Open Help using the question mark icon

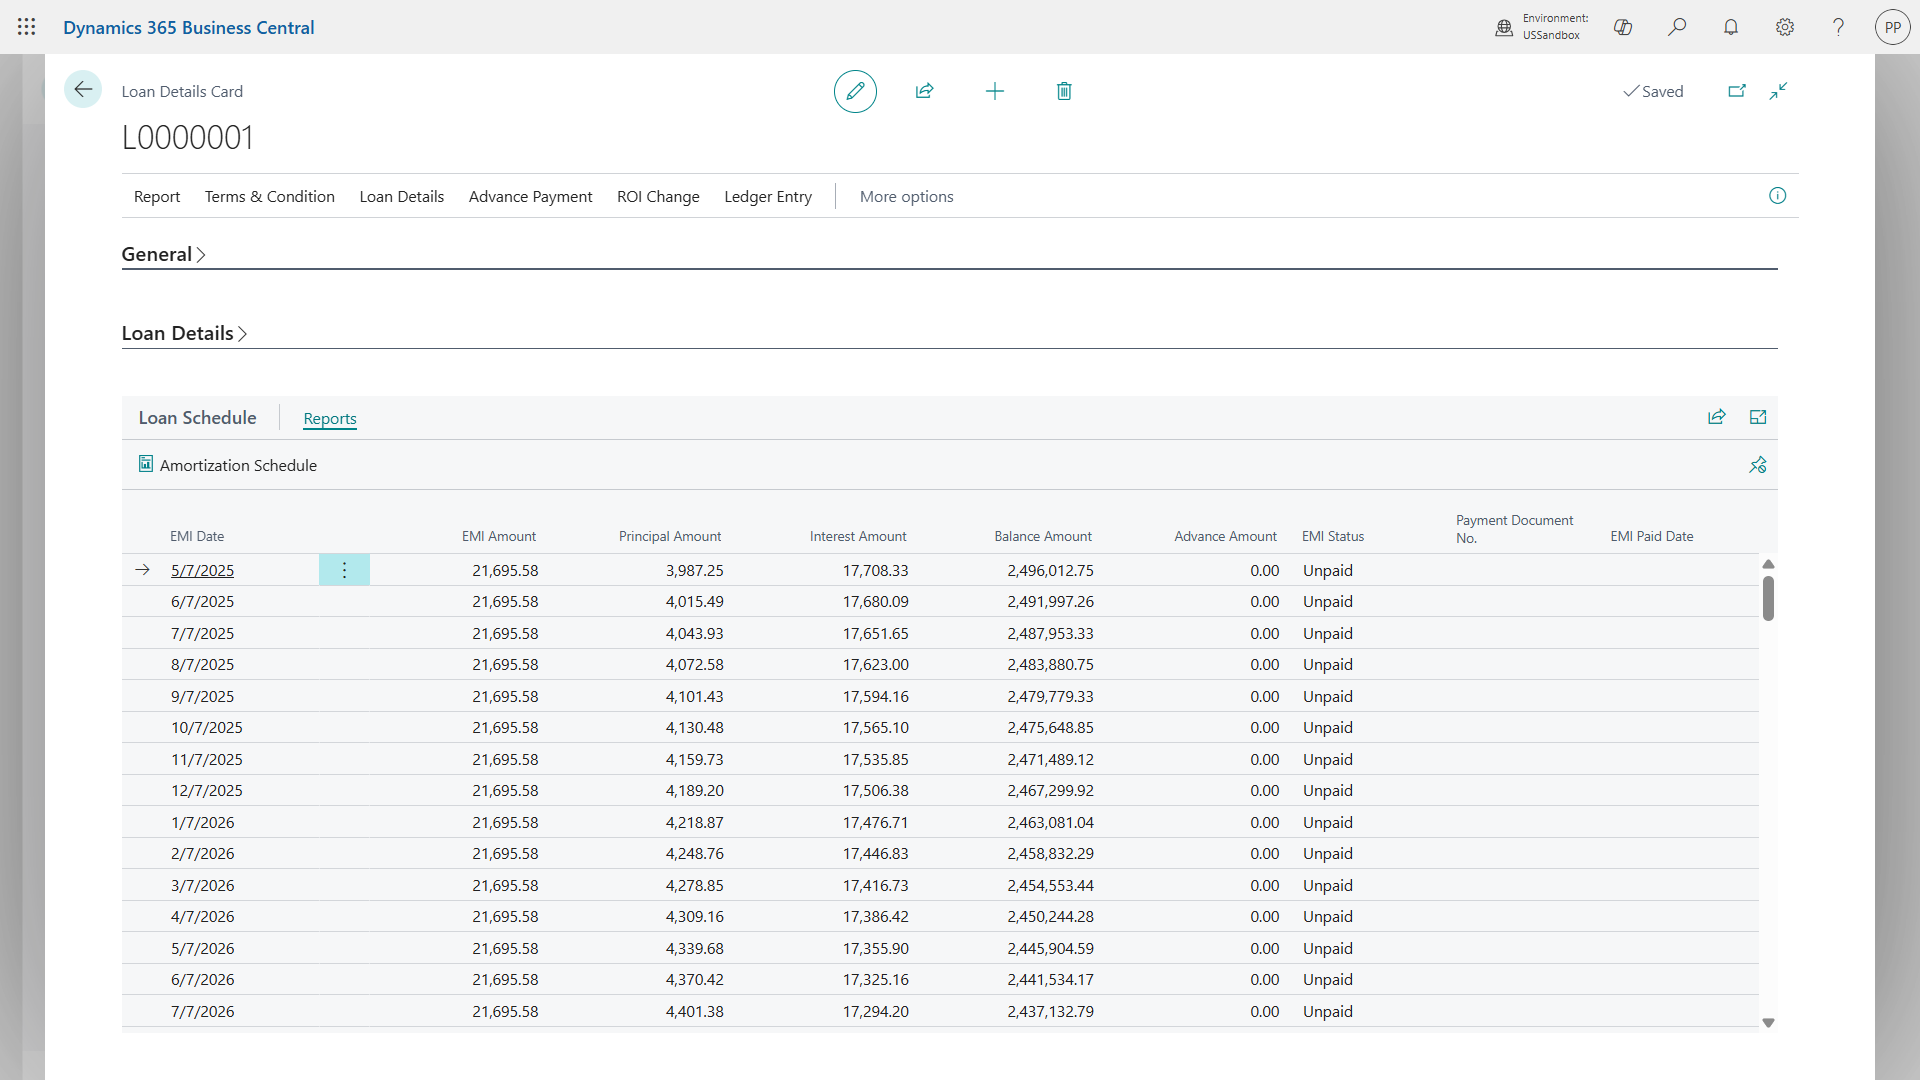coord(1839,27)
